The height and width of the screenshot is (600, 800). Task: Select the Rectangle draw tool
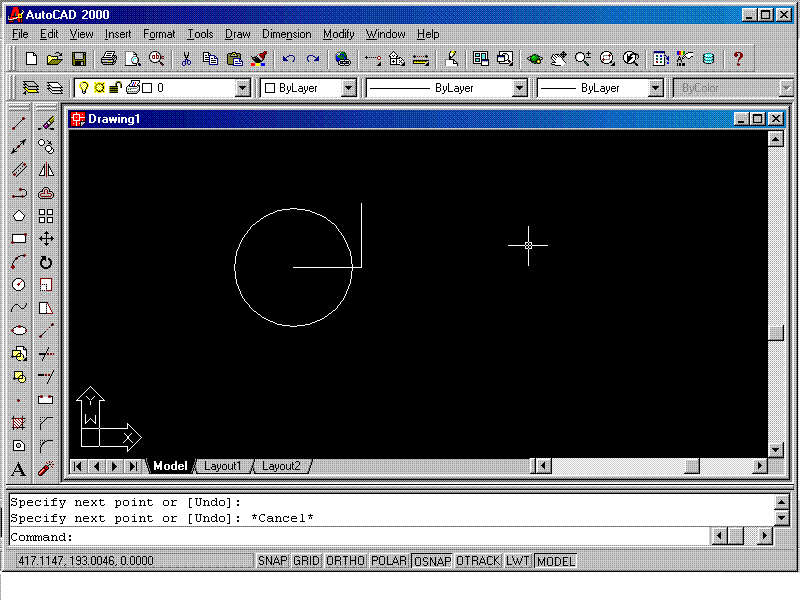tap(19, 239)
